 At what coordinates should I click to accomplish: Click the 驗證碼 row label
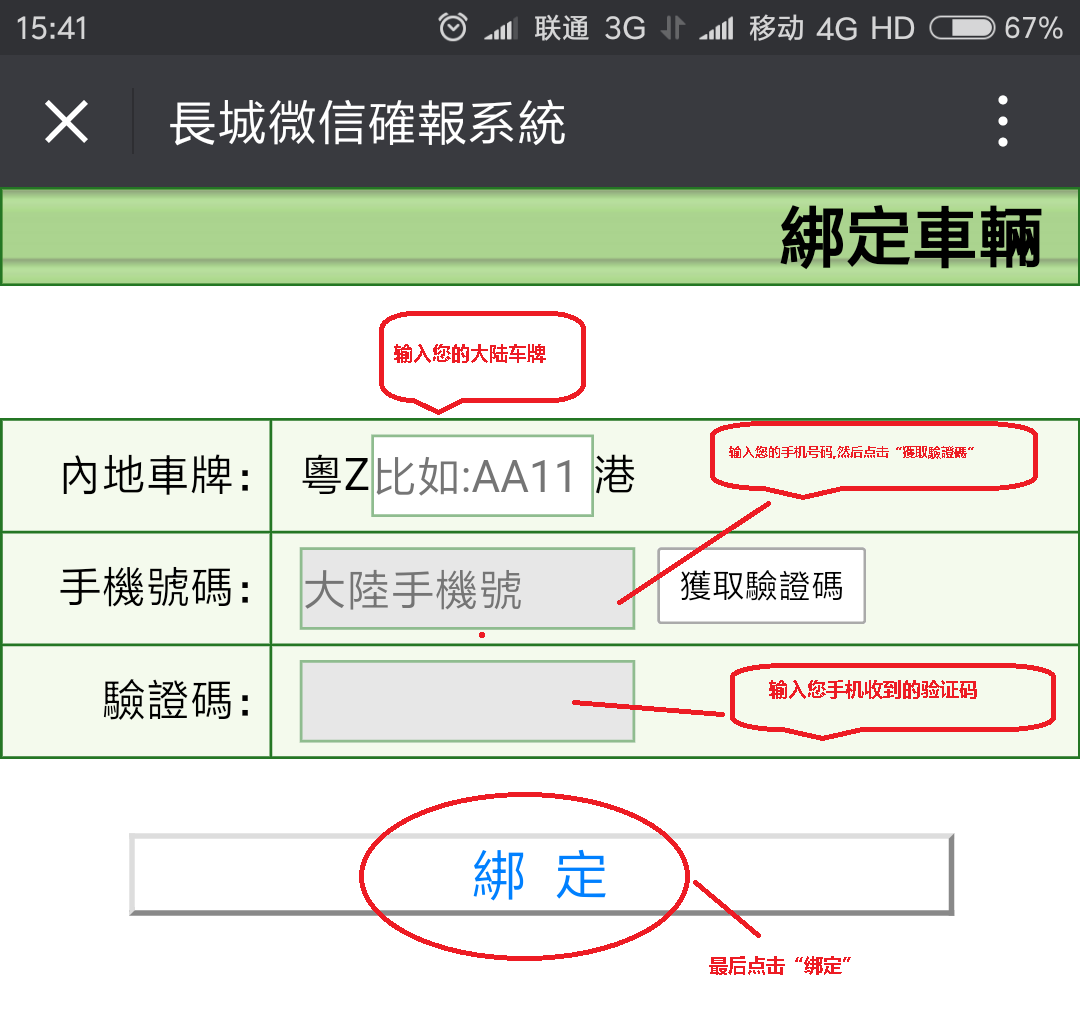point(177,700)
